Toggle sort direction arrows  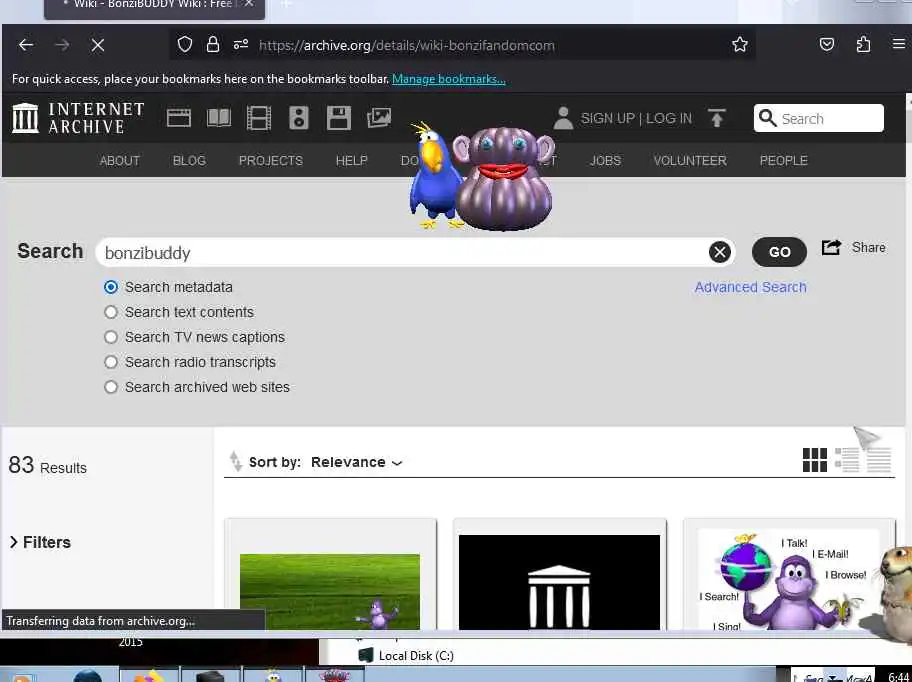coord(236,461)
